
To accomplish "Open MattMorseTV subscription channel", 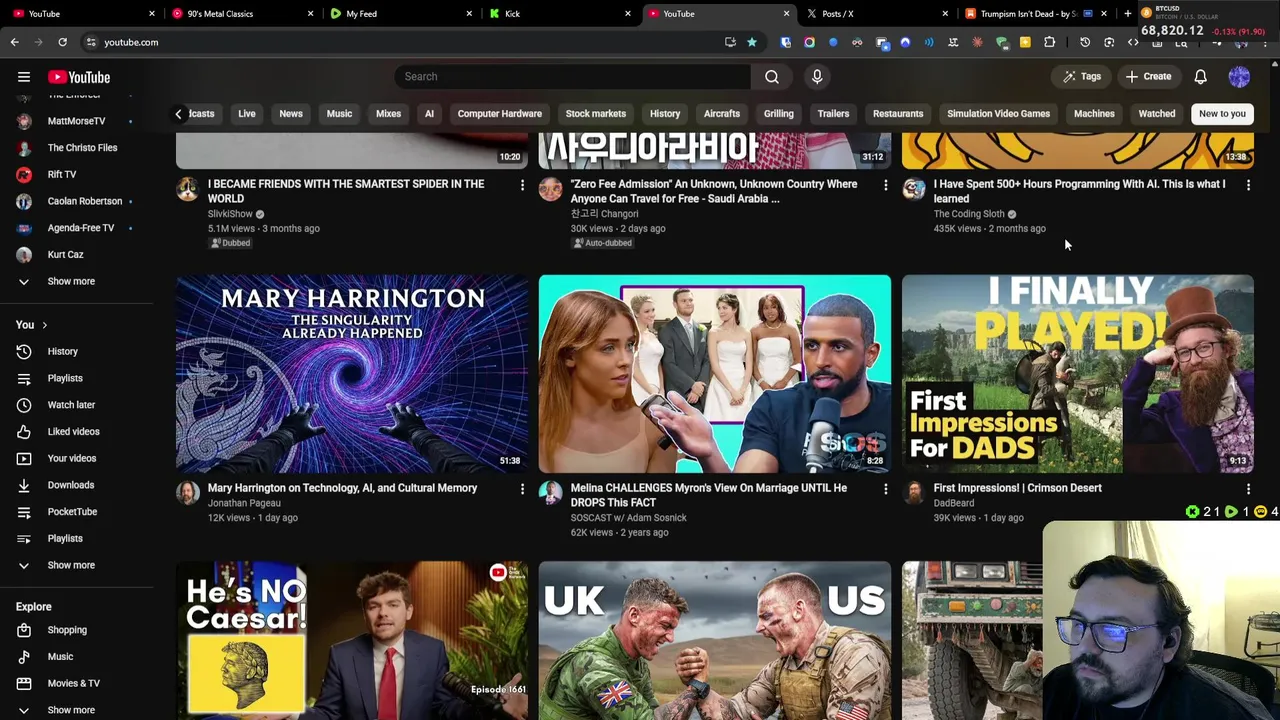I will click(x=76, y=121).
